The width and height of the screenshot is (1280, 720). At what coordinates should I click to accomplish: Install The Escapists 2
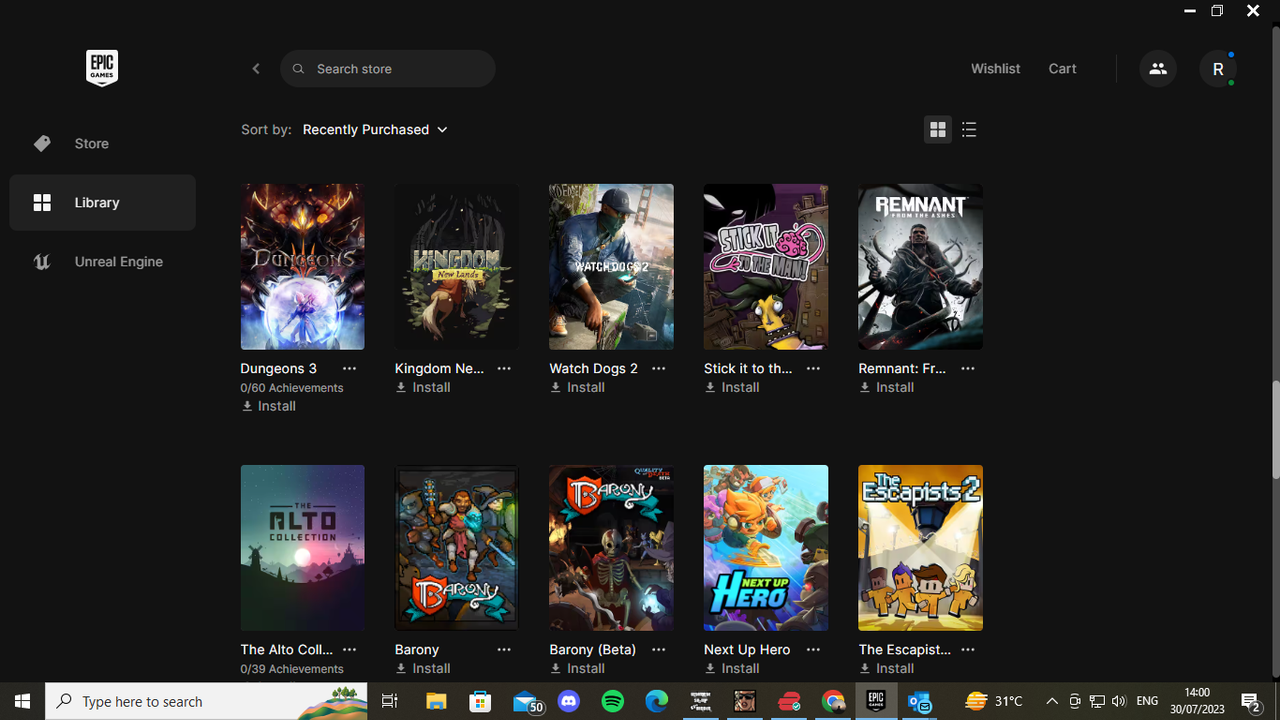pyautogui.click(x=887, y=669)
